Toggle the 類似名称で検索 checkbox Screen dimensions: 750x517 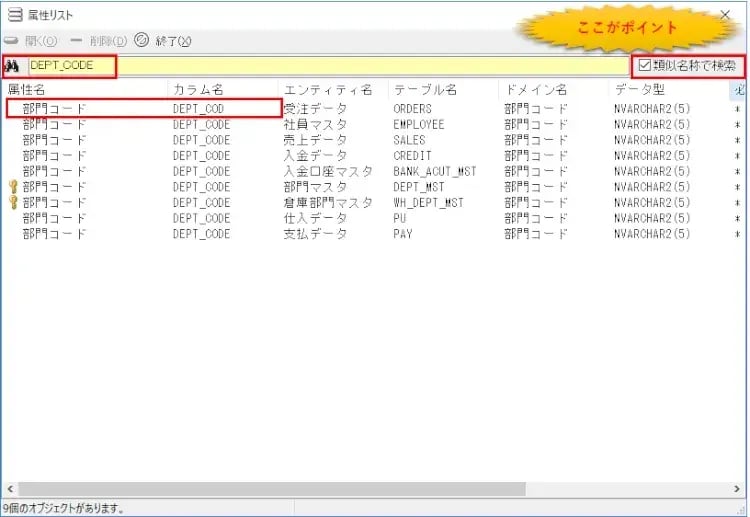[x=645, y=66]
